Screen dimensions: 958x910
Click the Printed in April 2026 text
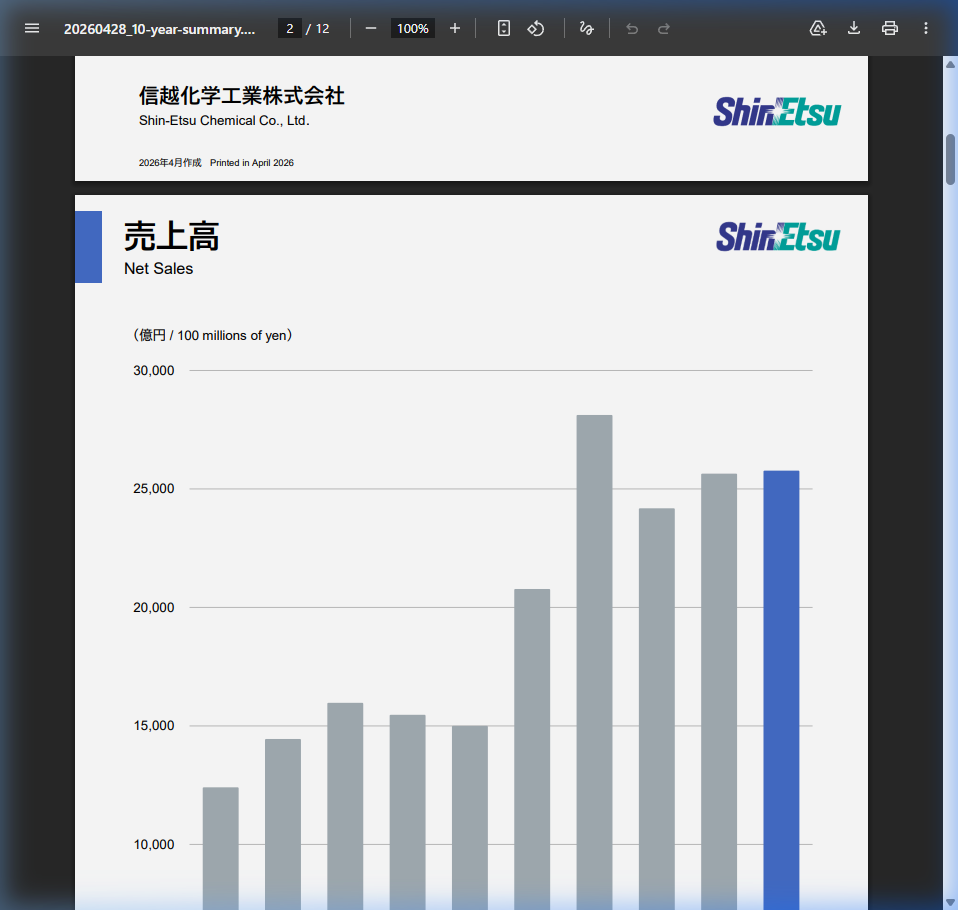click(x=252, y=163)
